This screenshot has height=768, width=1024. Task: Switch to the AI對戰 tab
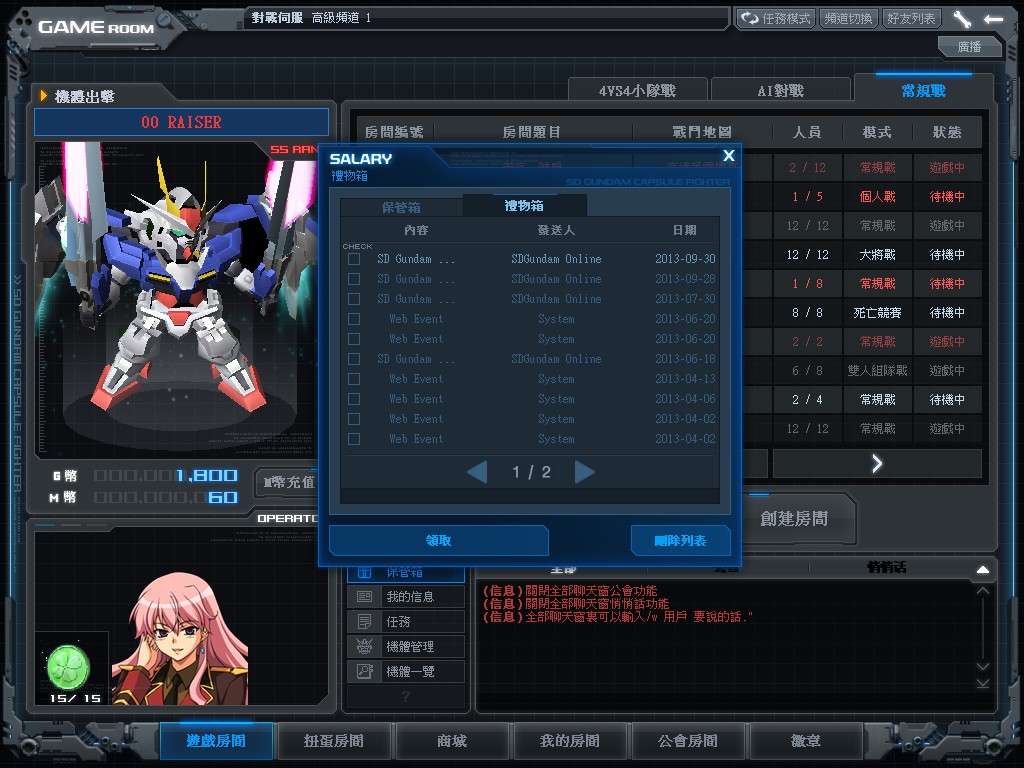pos(780,90)
